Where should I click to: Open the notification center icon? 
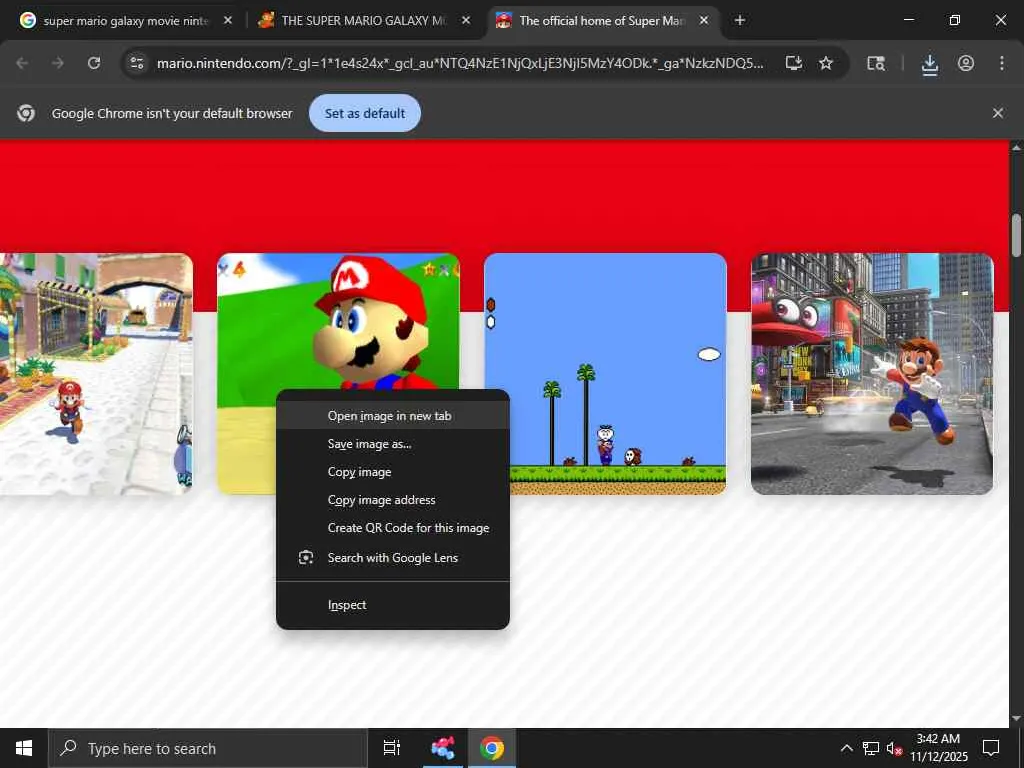[991, 748]
